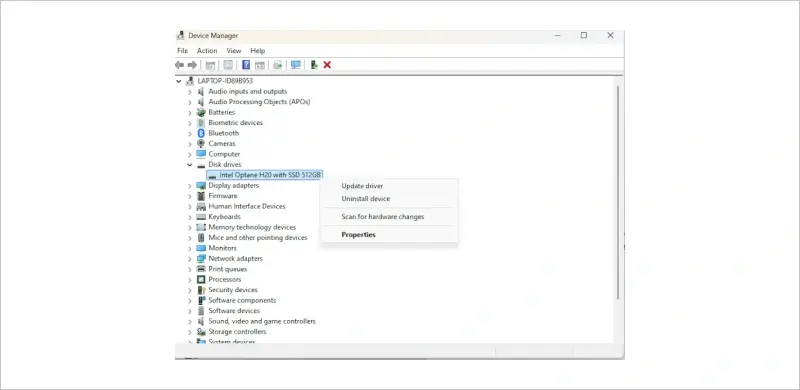Click the Bluetooth category icon
Image resolution: width=800 pixels, height=390 pixels.
(x=201, y=133)
